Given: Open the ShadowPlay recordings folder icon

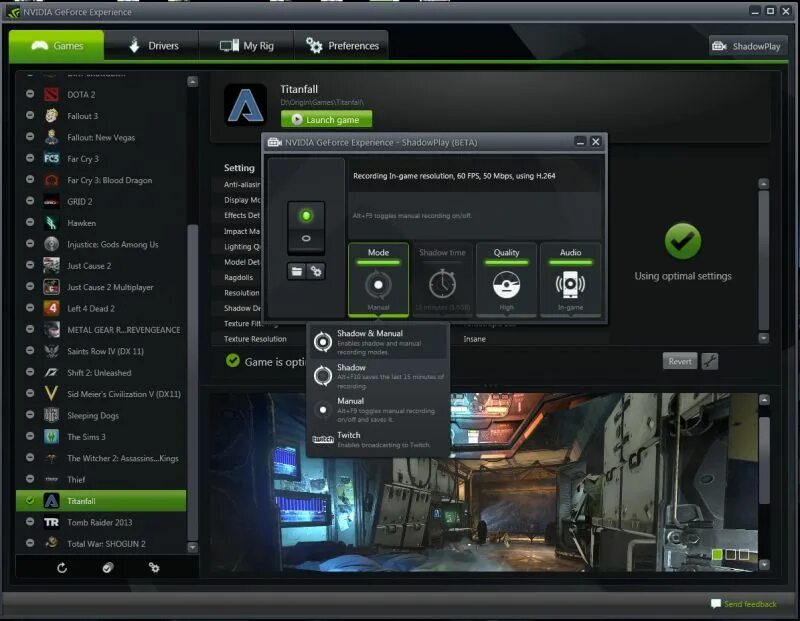Looking at the screenshot, I should tap(296, 271).
